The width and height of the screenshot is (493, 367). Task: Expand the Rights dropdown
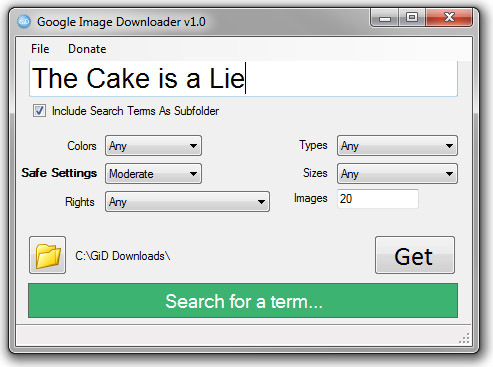point(187,202)
